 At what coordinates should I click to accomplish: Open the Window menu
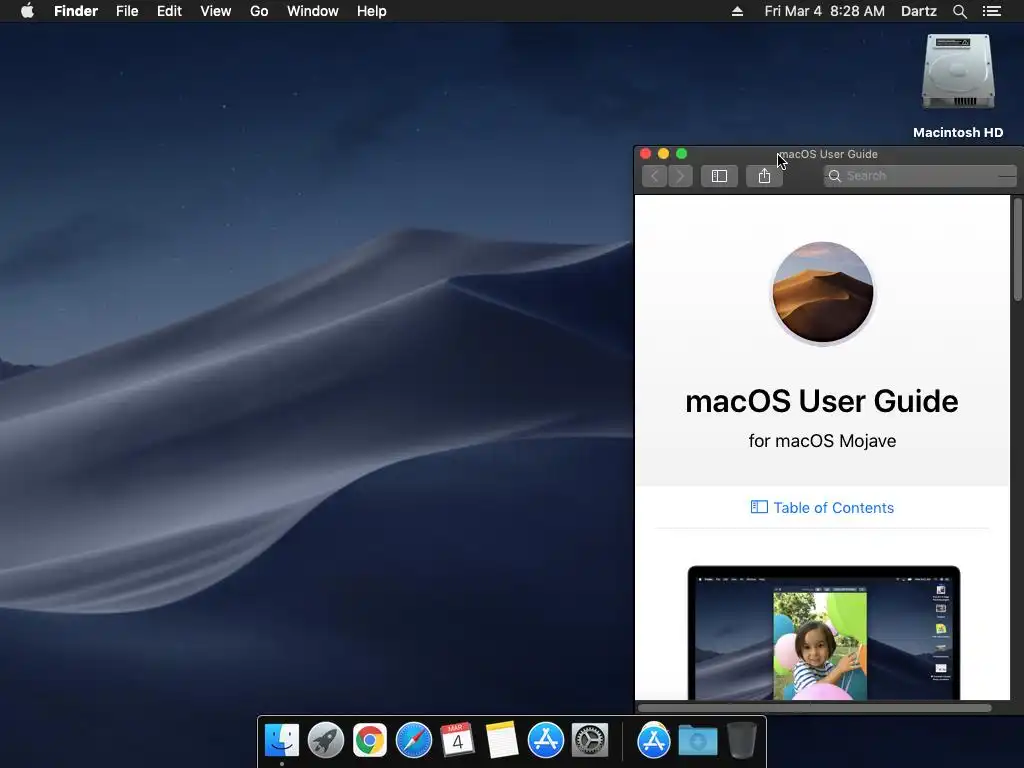coord(313,11)
